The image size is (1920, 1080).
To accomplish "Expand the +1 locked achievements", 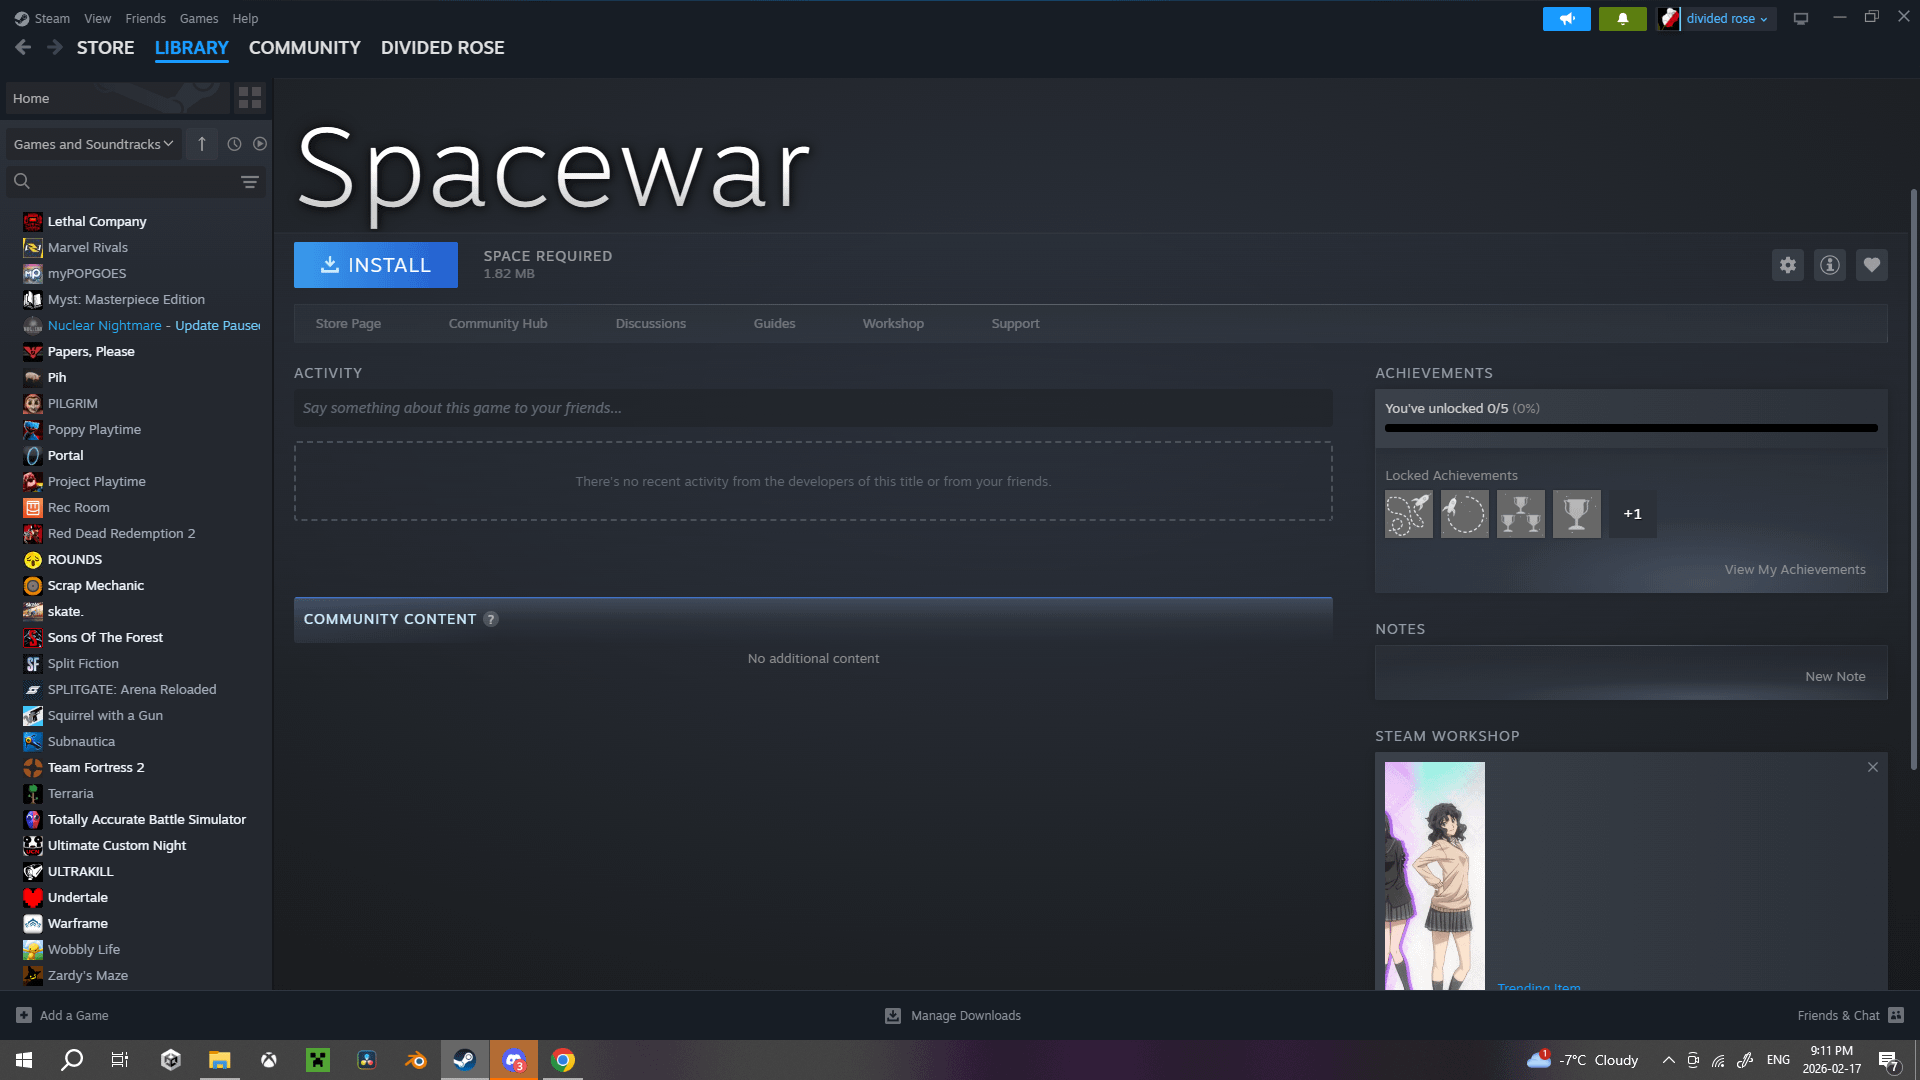I will point(1632,514).
